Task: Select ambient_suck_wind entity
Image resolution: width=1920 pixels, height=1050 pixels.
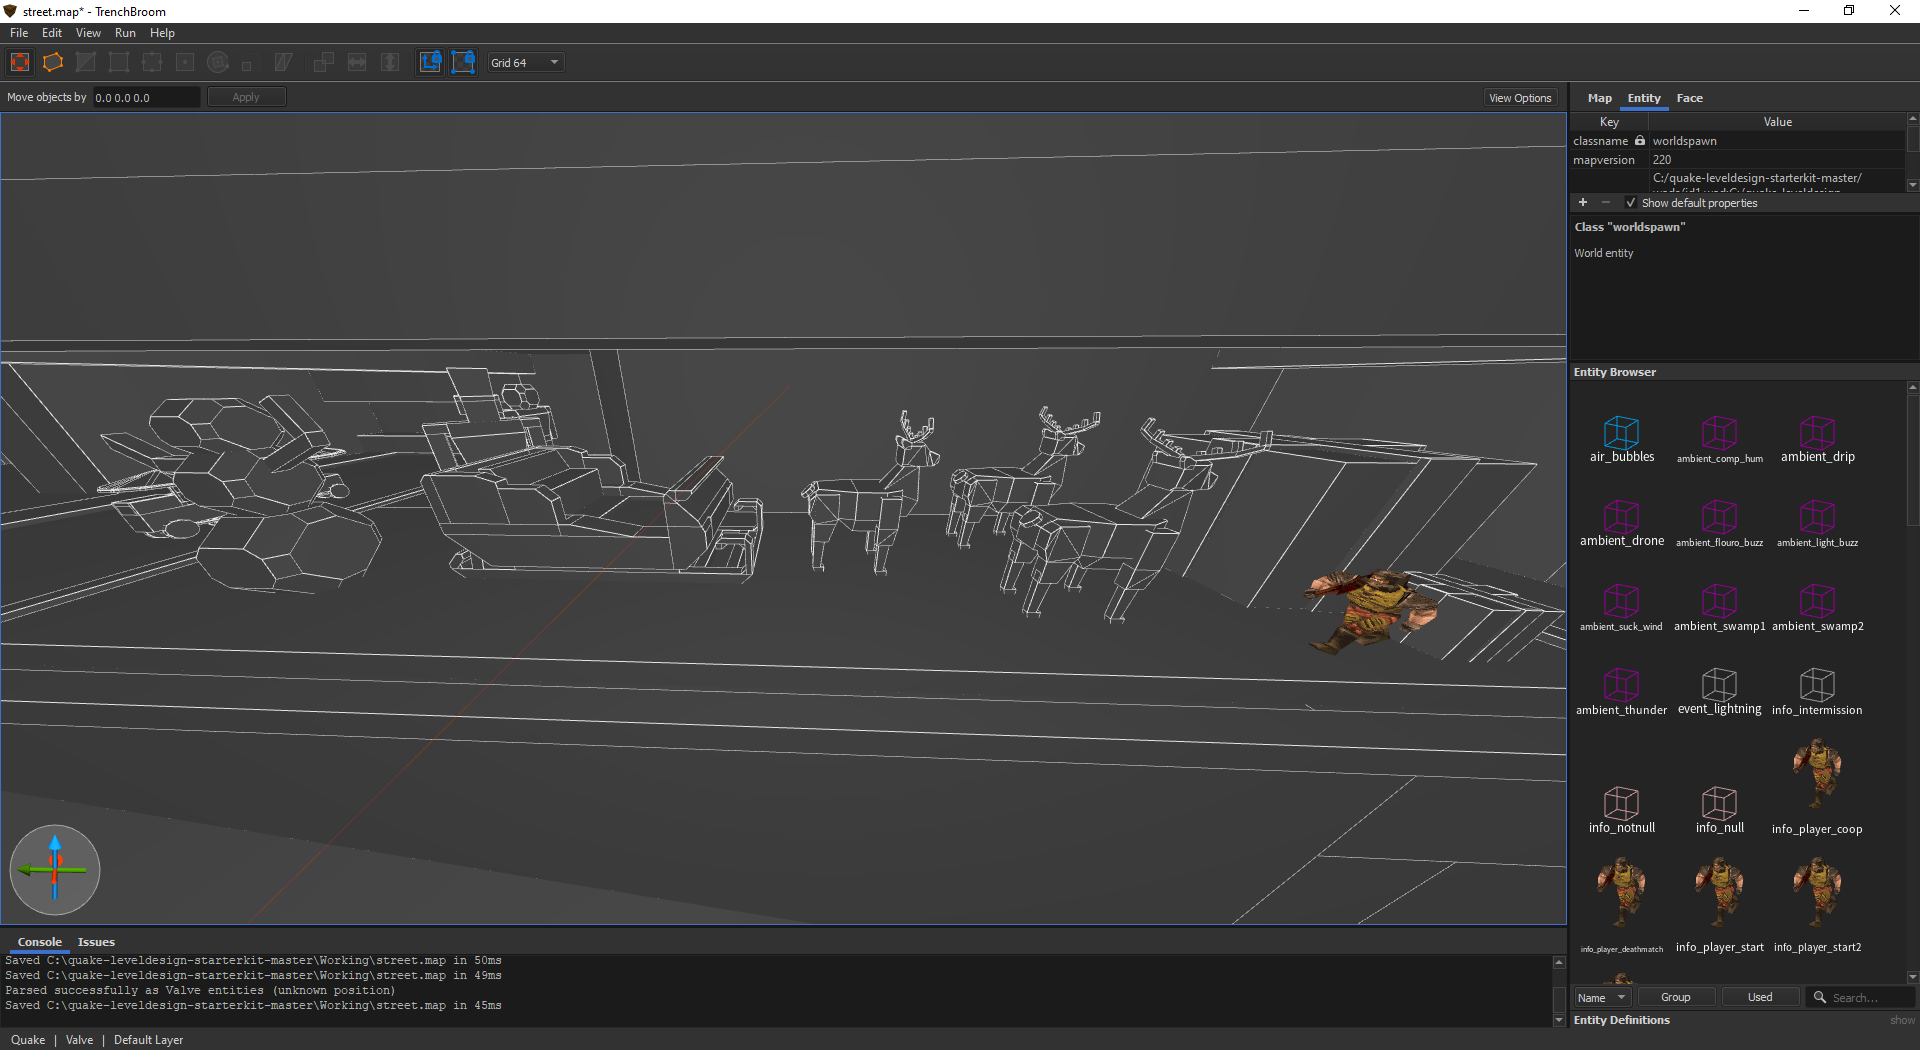Action: tap(1622, 606)
